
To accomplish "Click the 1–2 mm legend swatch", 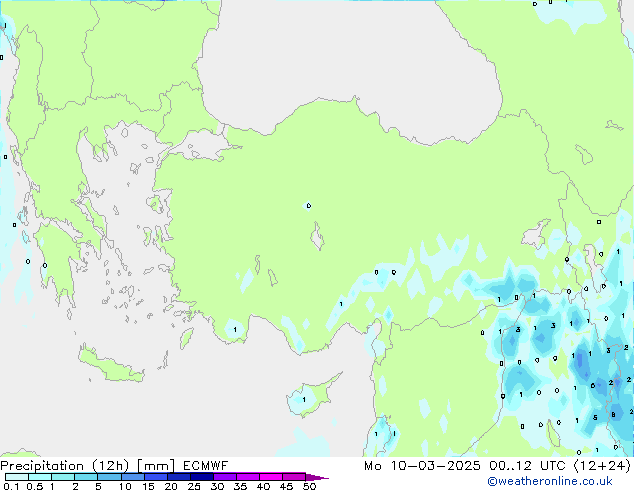I will pyautogui.click(x=63, y=477).
